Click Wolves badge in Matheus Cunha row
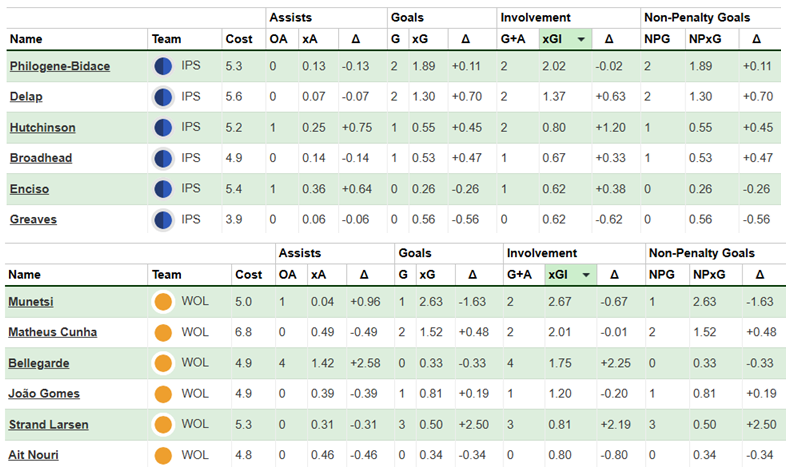The width and height of the screenshot is (789, 472). point(163,332)
